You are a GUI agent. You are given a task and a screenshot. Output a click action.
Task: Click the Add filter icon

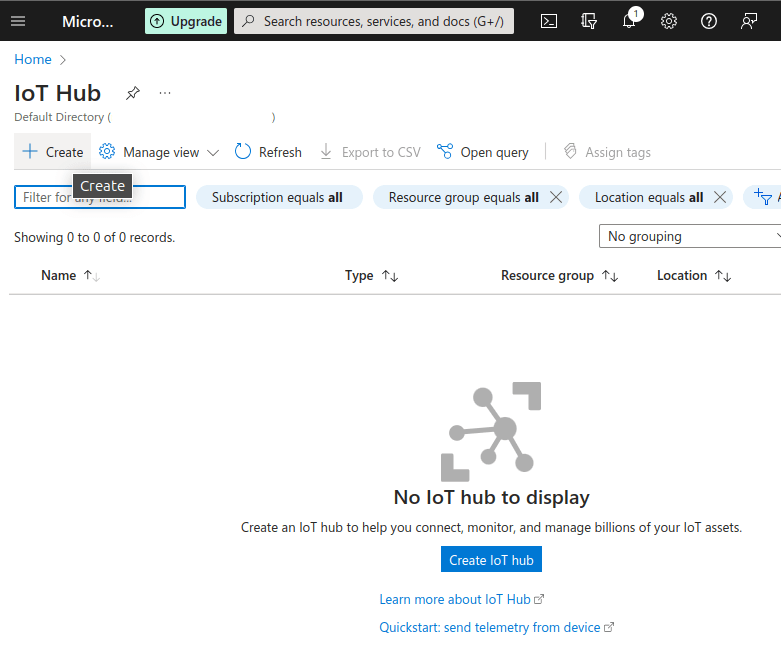[x=763, y=197]
